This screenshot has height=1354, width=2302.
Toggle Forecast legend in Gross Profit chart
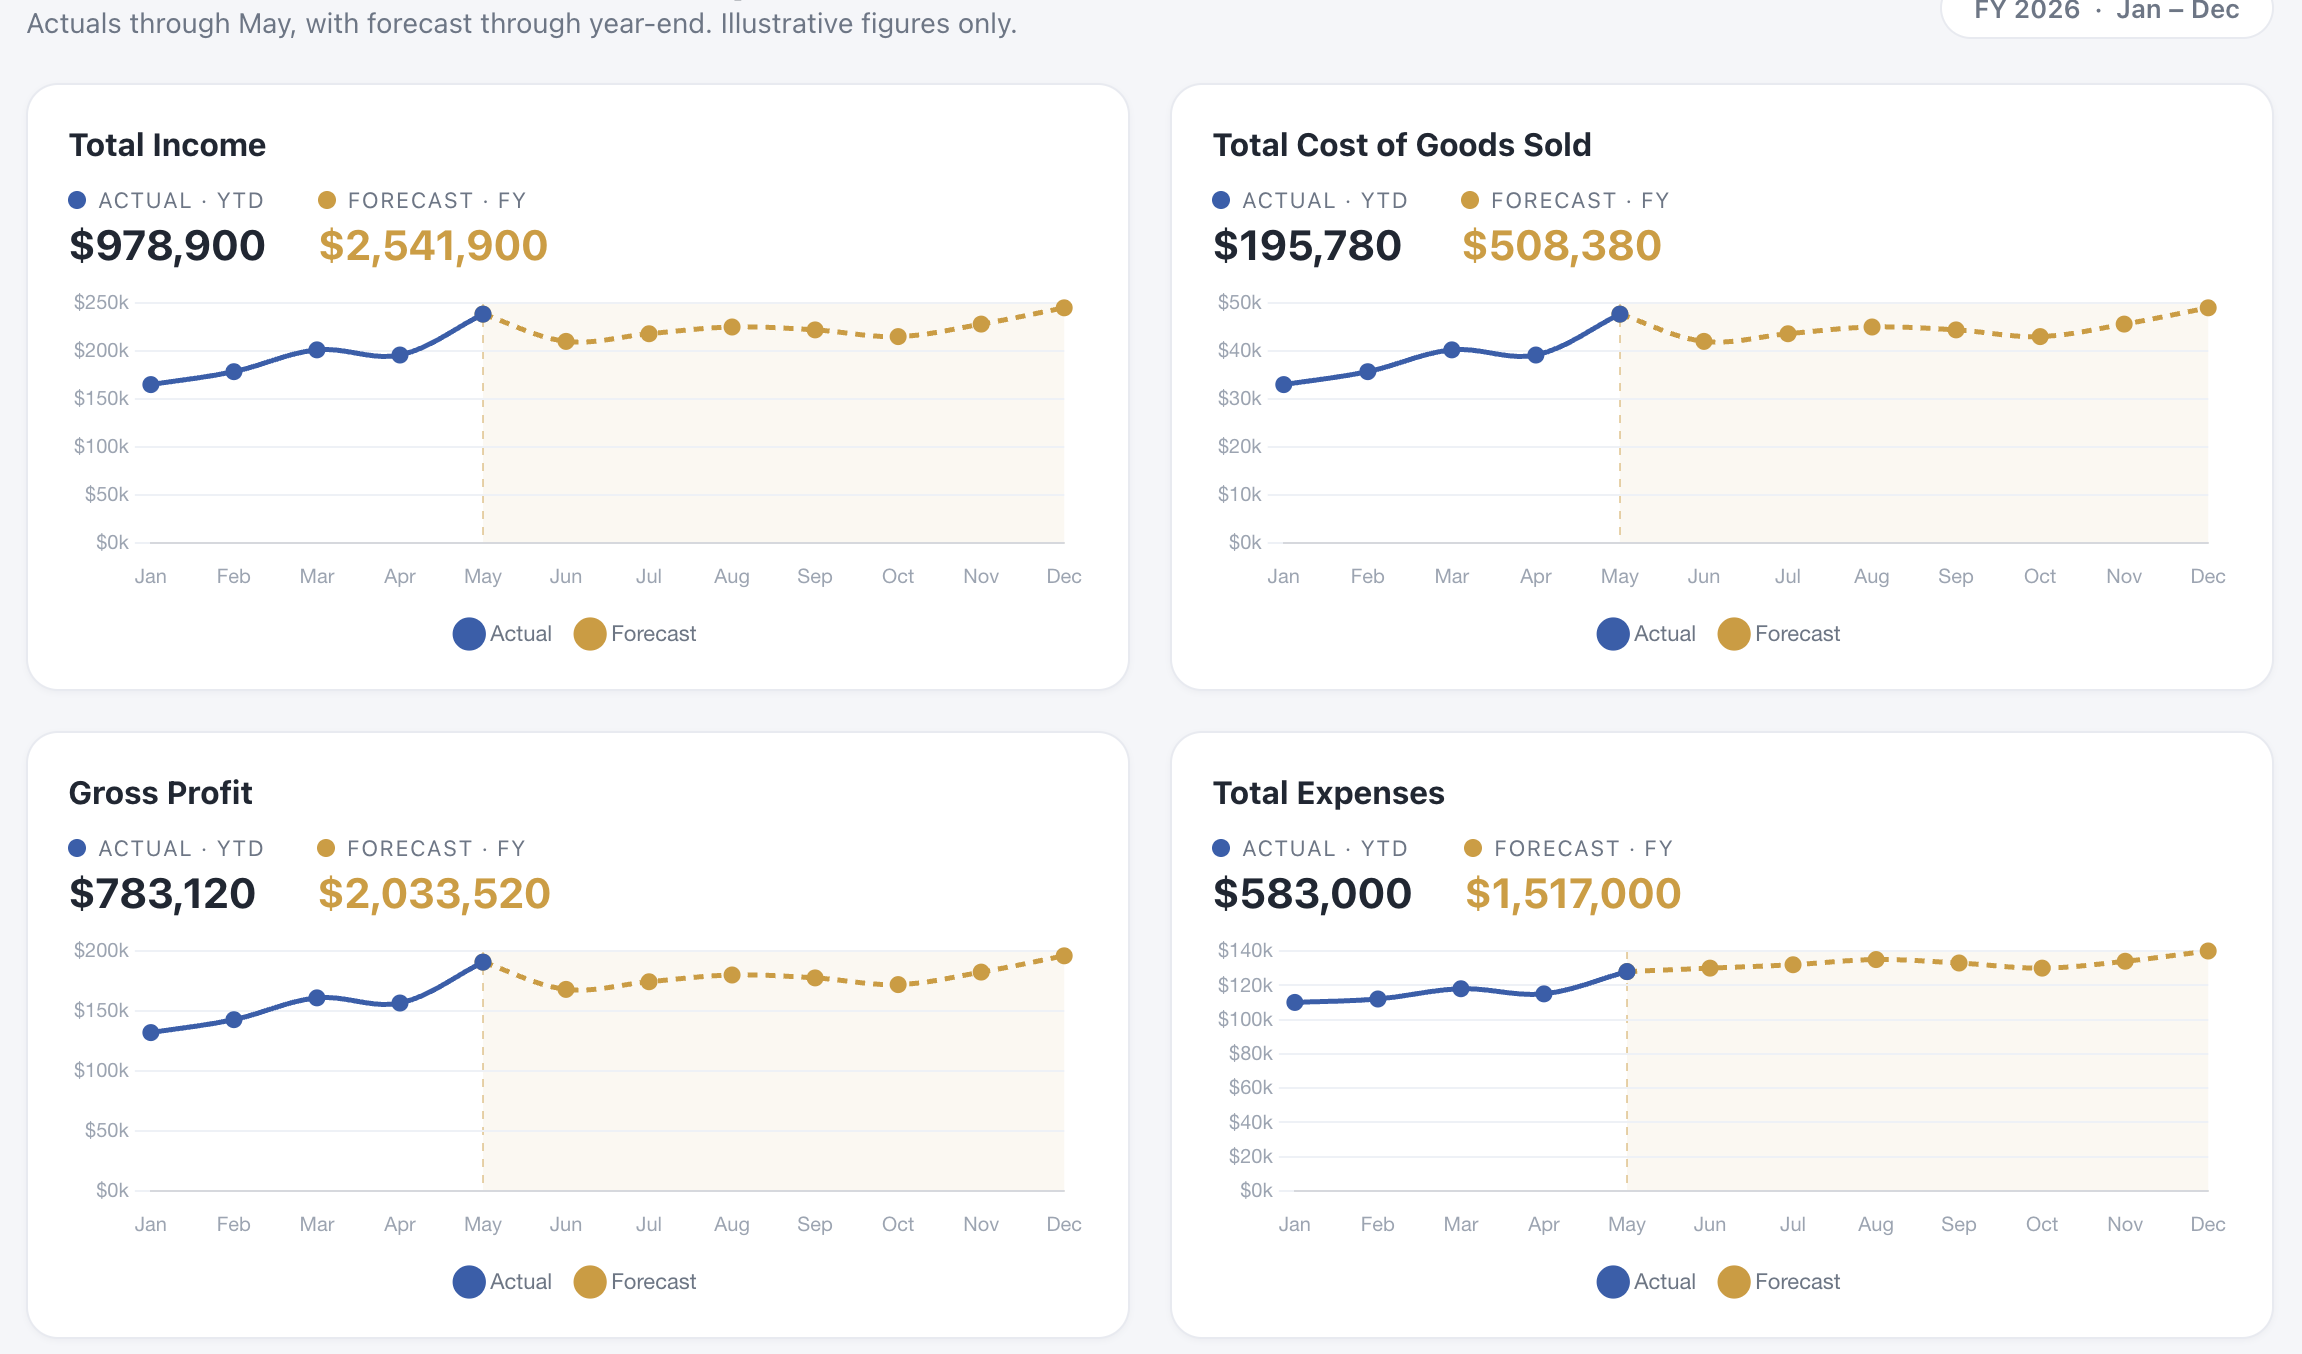635,1282
